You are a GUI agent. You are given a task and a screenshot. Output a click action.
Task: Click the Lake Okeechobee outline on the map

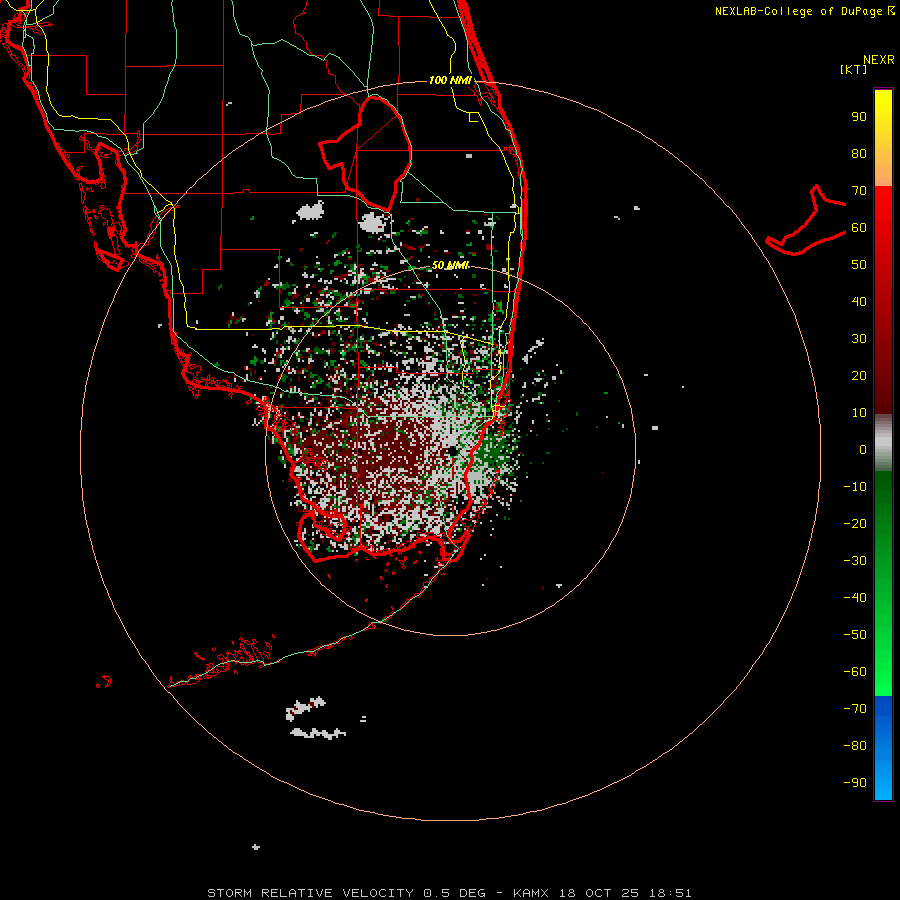(365, 154)
